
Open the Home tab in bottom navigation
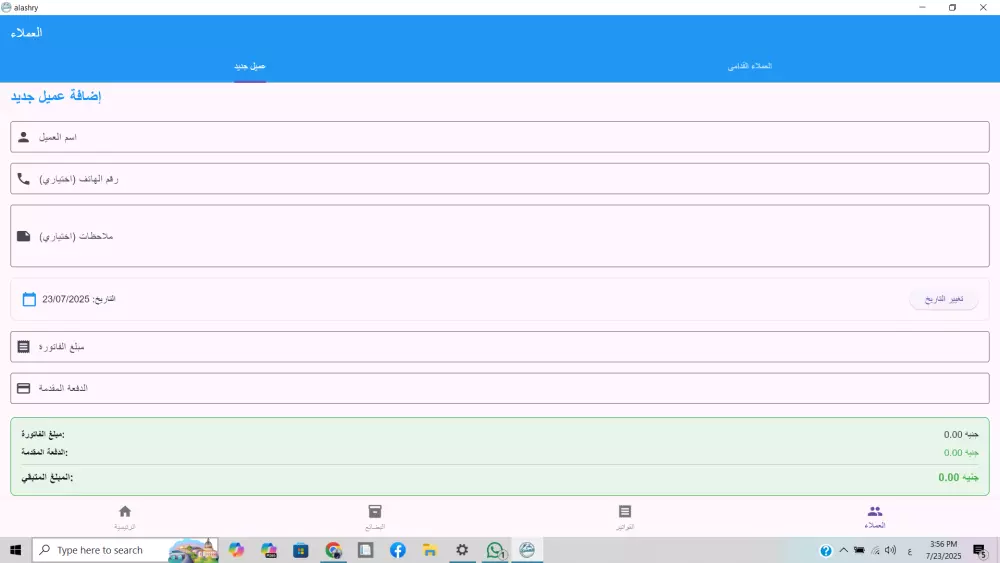point(125,516)
